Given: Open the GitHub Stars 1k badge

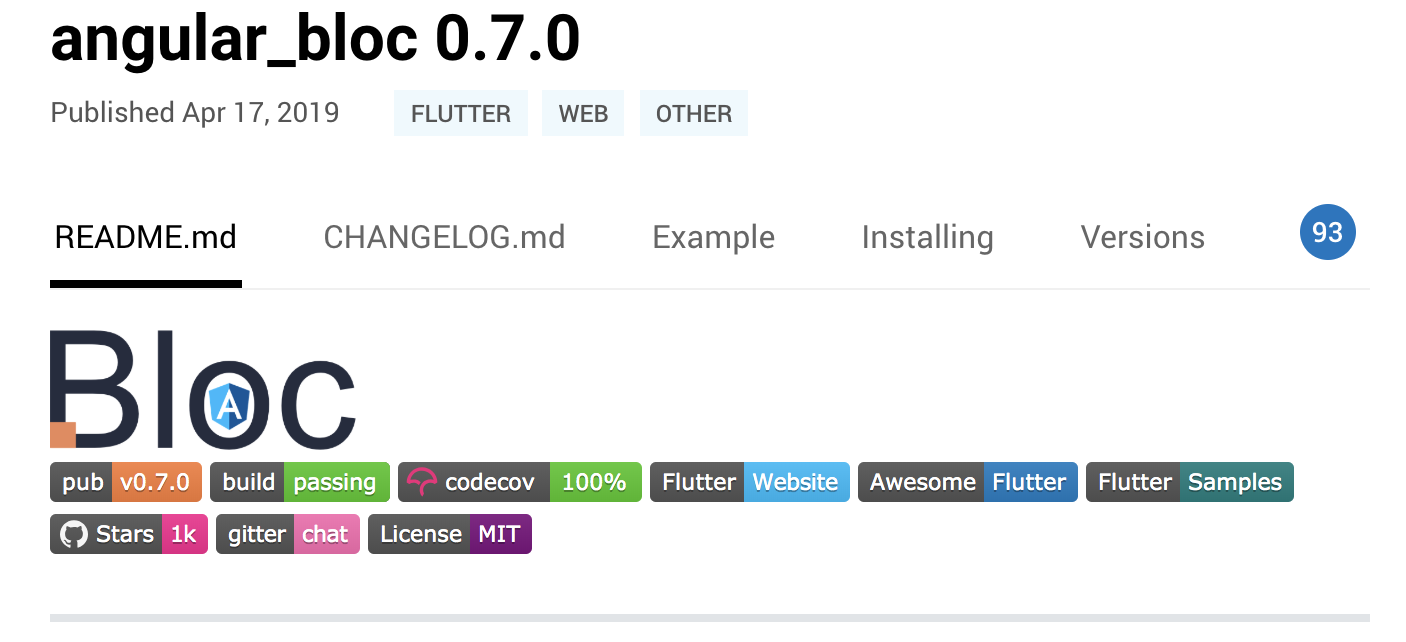Looking at the screenshot, I should coord(129,534).
